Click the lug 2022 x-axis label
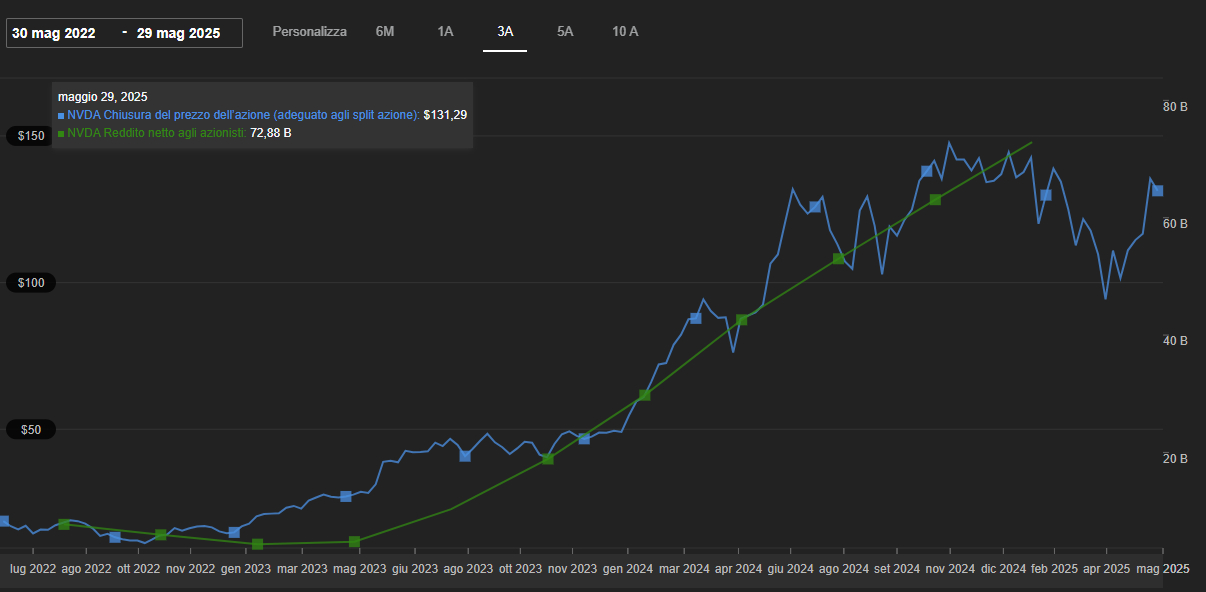This screenshot has width=1206, height=592. [x=33, y=568]
